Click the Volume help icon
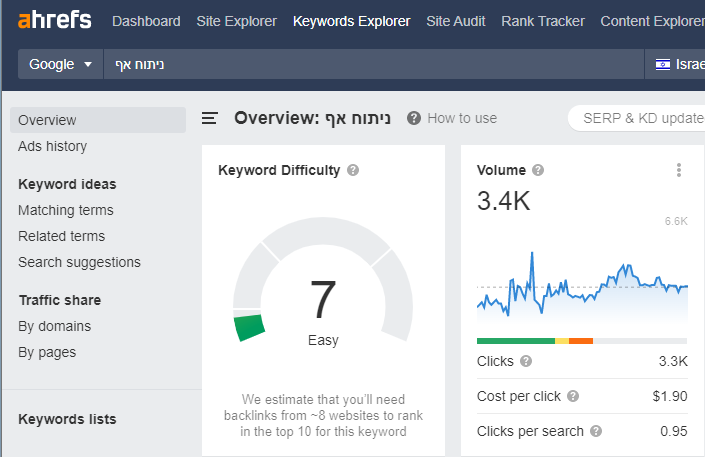The image size is (705, 457). [538, 170]
